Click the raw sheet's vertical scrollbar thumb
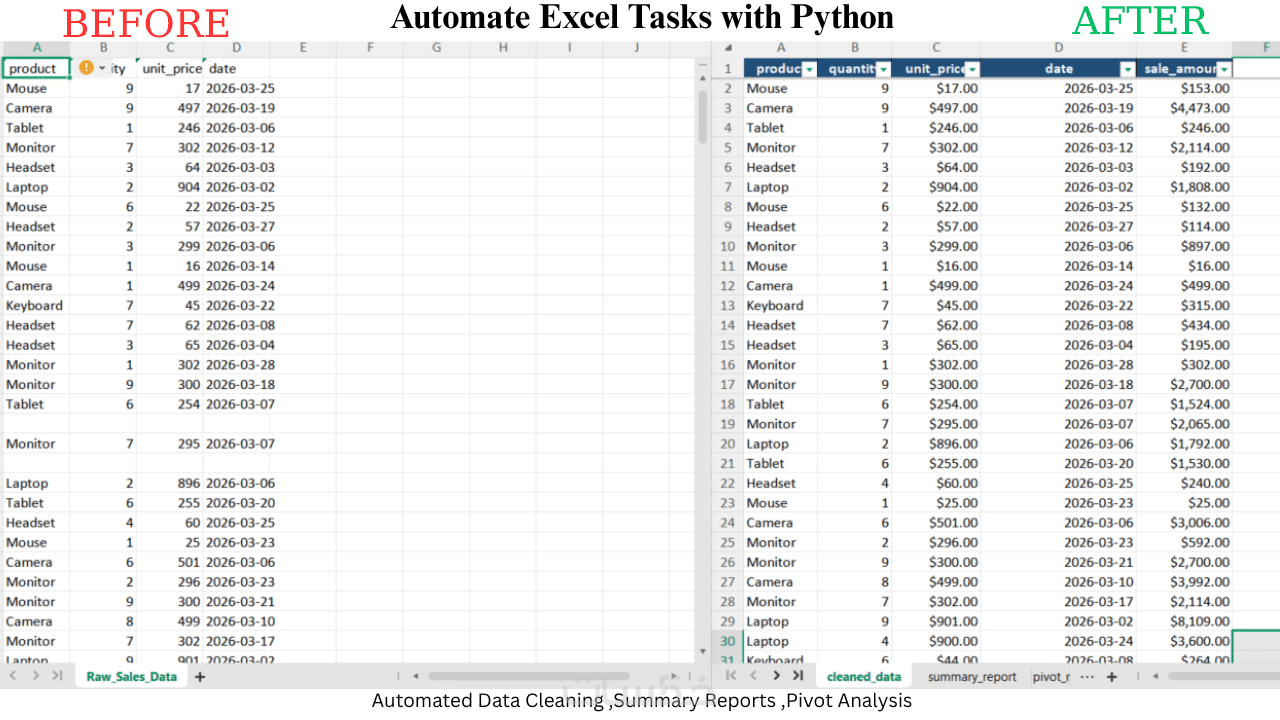 [702, 116]
